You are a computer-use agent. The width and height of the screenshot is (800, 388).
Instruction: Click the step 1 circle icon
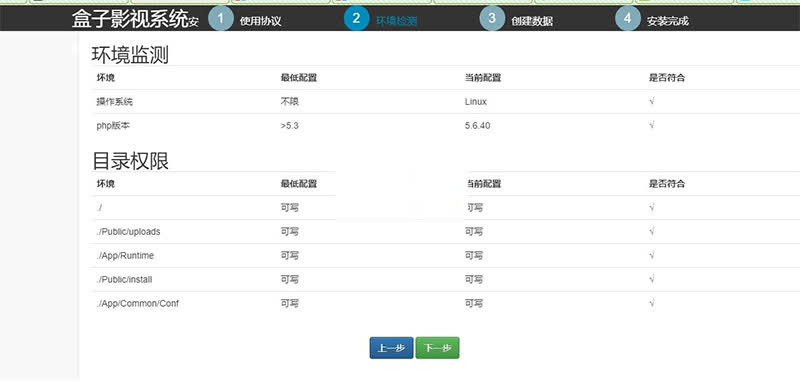tap(220, 18)
